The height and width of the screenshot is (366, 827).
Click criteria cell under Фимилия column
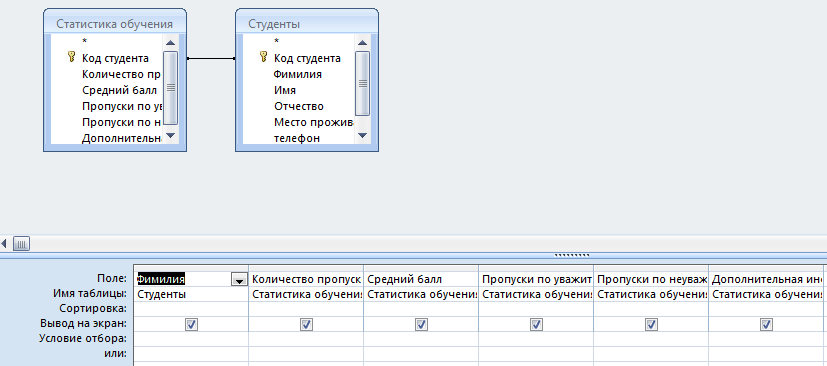191,339
